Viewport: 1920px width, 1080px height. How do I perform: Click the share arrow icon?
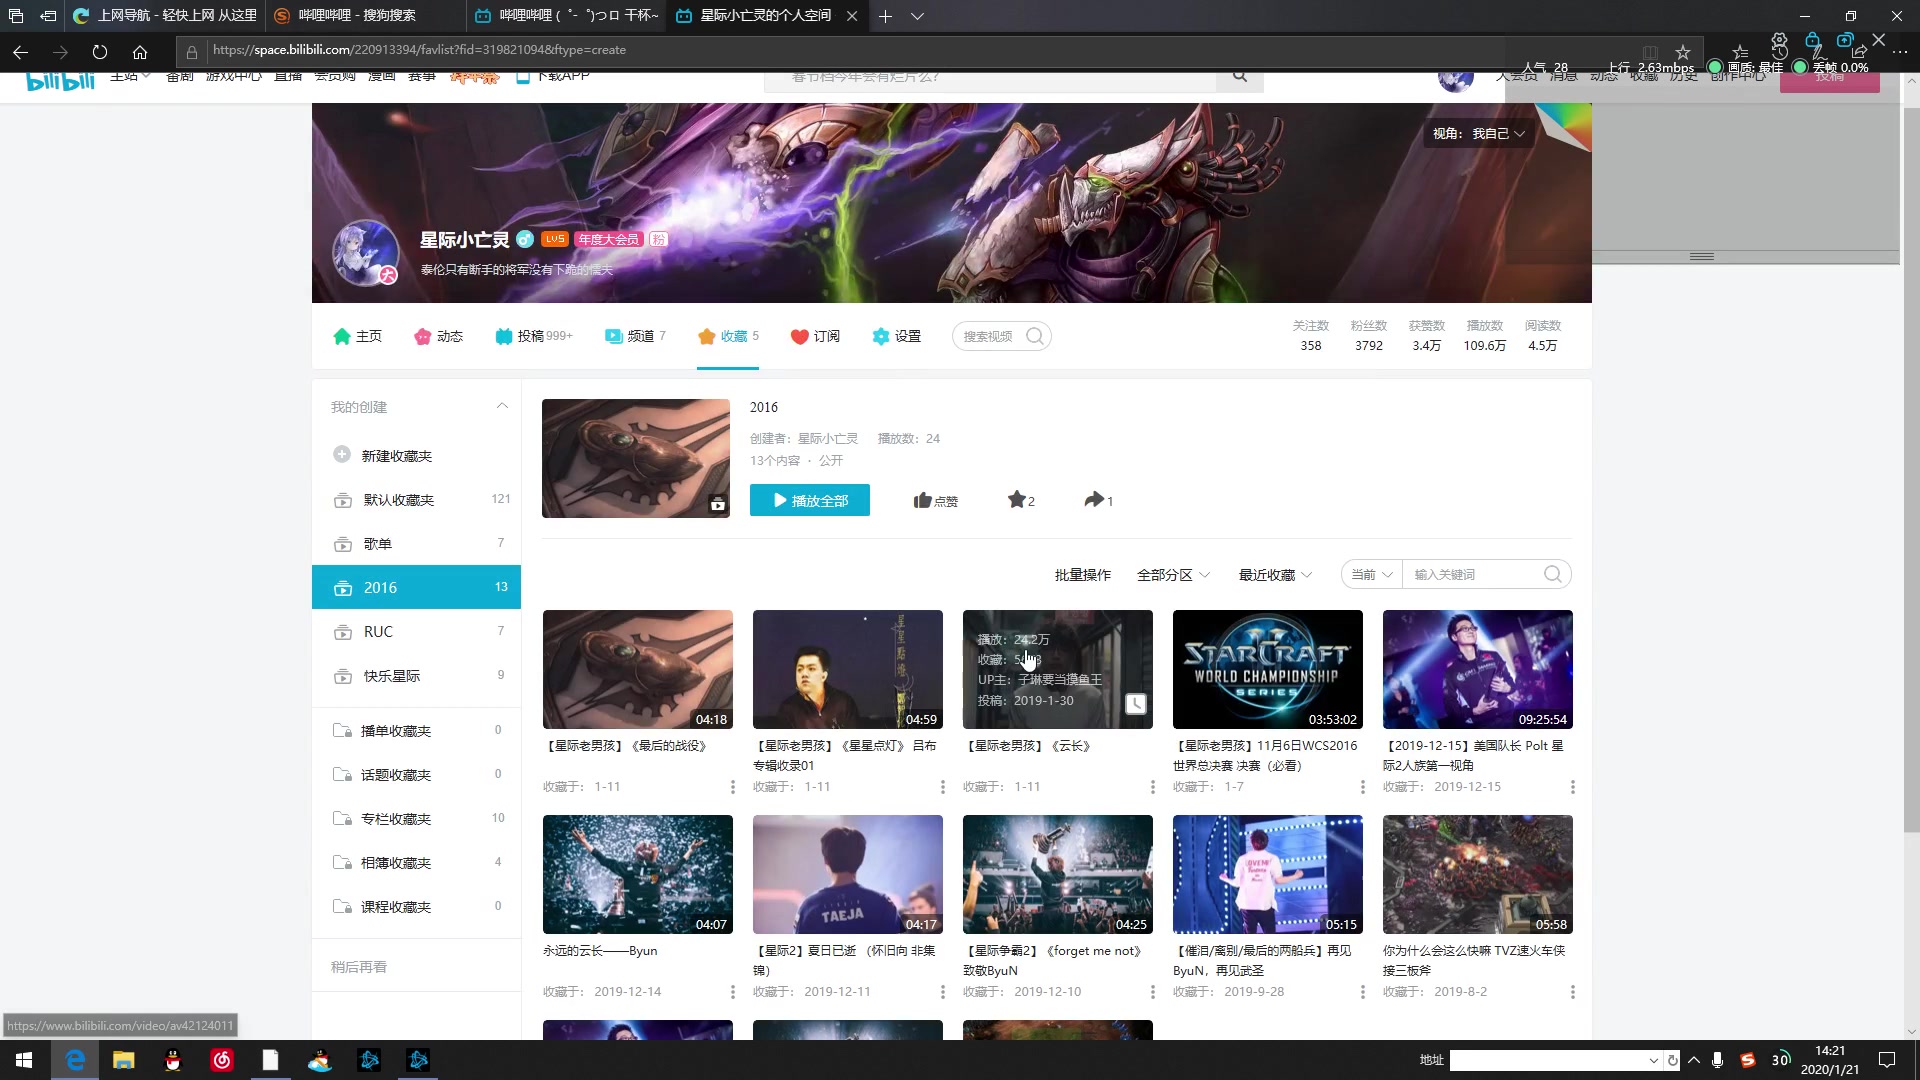(x=1094, y=499)
